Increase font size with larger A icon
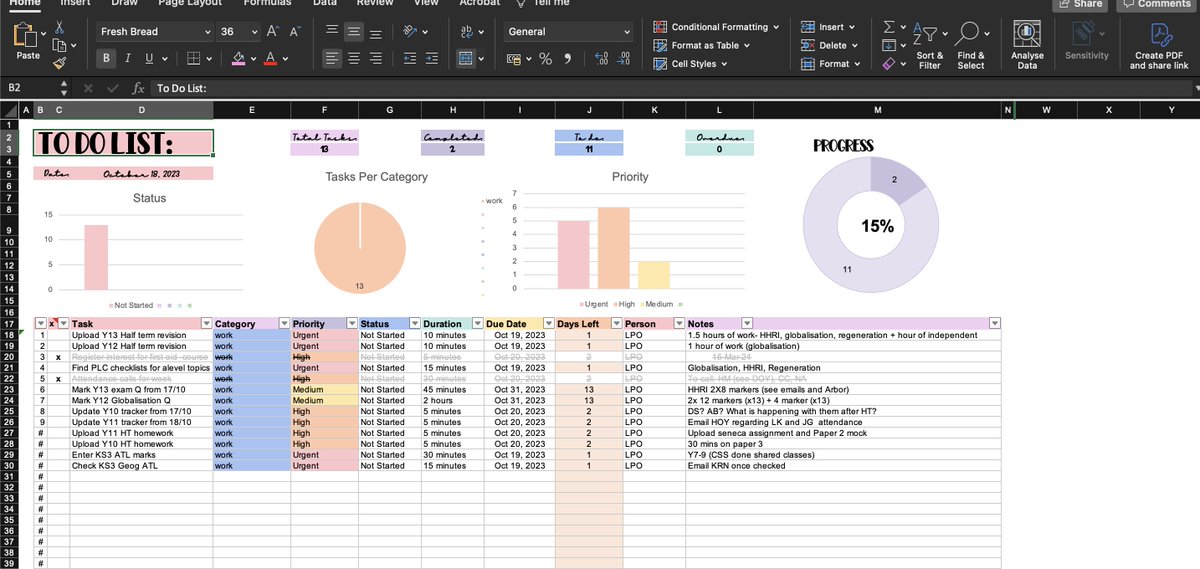The image size is (1200, 569). pyautogui.click(x=273, y=32)
